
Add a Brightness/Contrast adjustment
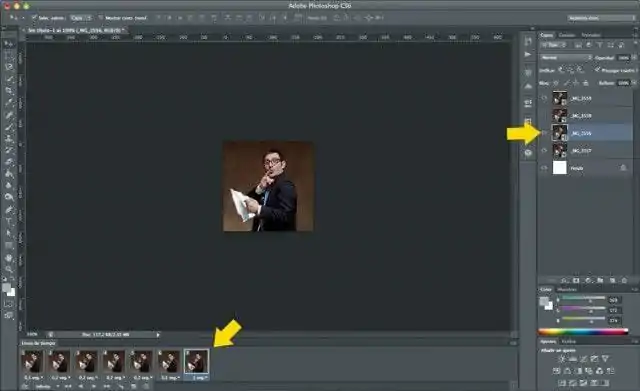tap(562, 359)
